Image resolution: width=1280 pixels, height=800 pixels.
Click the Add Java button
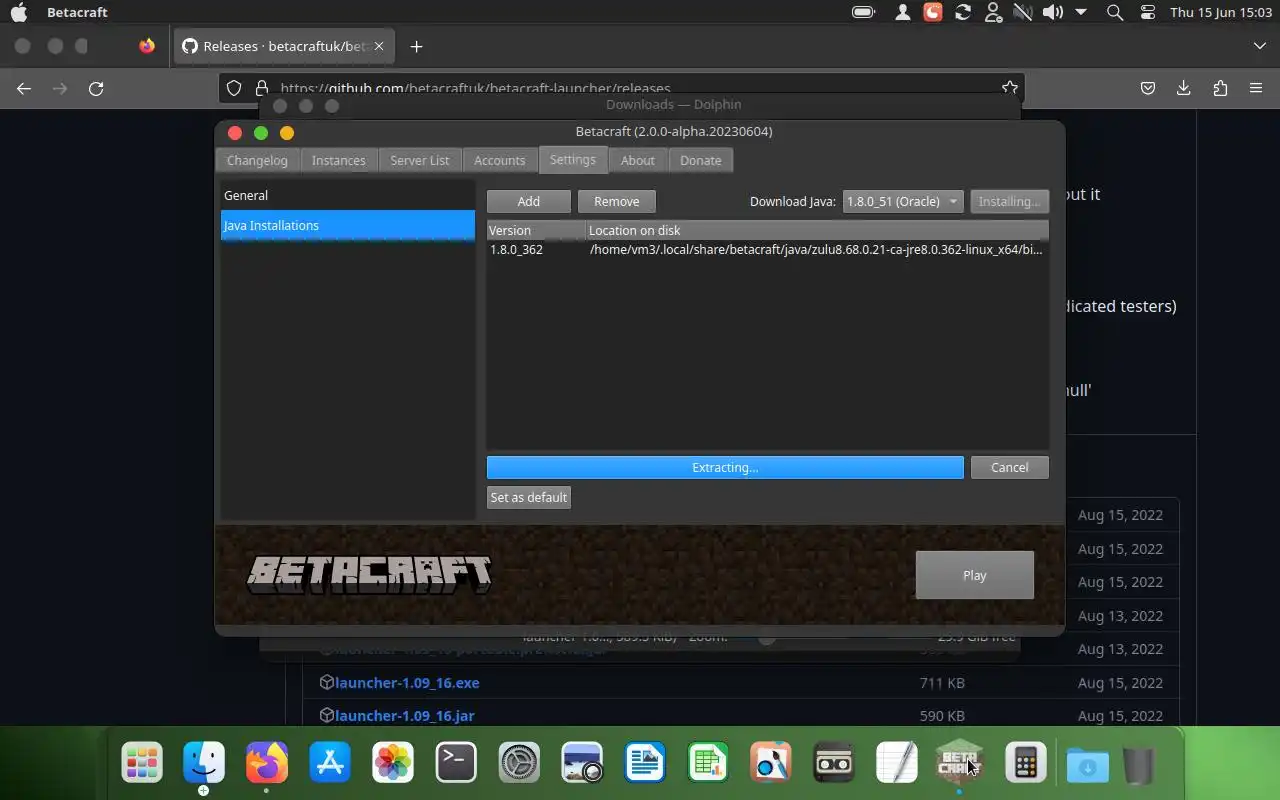click(x=529, y=201)
